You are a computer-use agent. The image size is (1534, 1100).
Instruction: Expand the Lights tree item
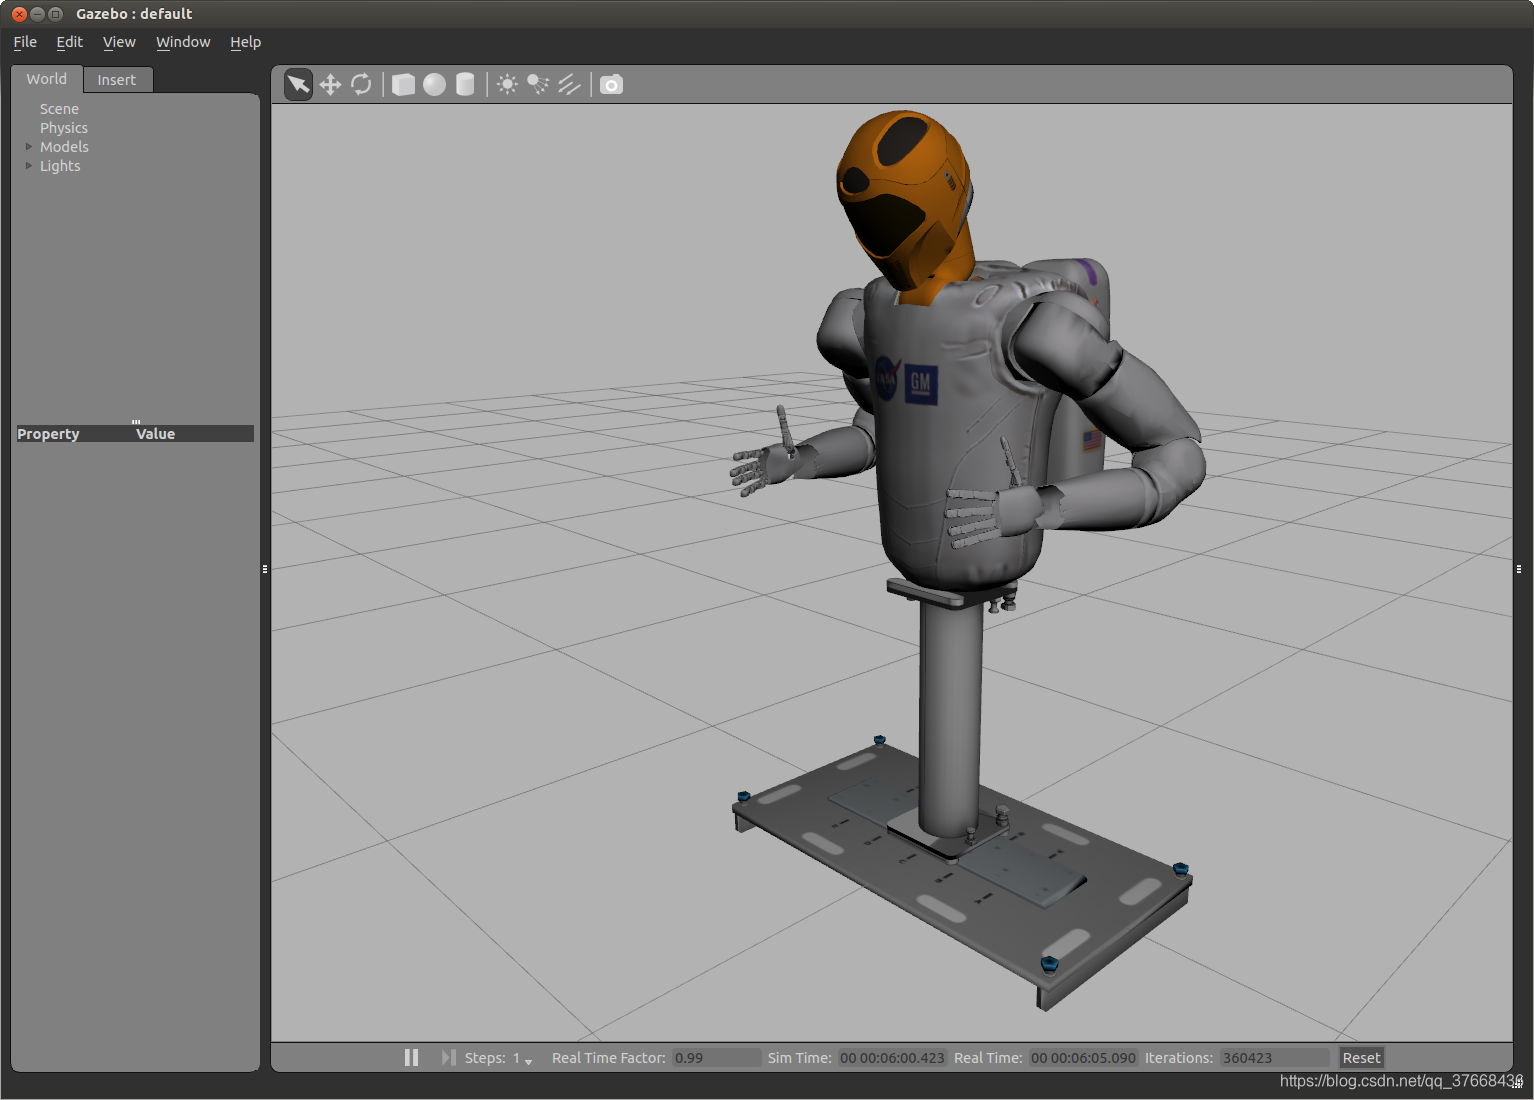[x=29, y=166]
